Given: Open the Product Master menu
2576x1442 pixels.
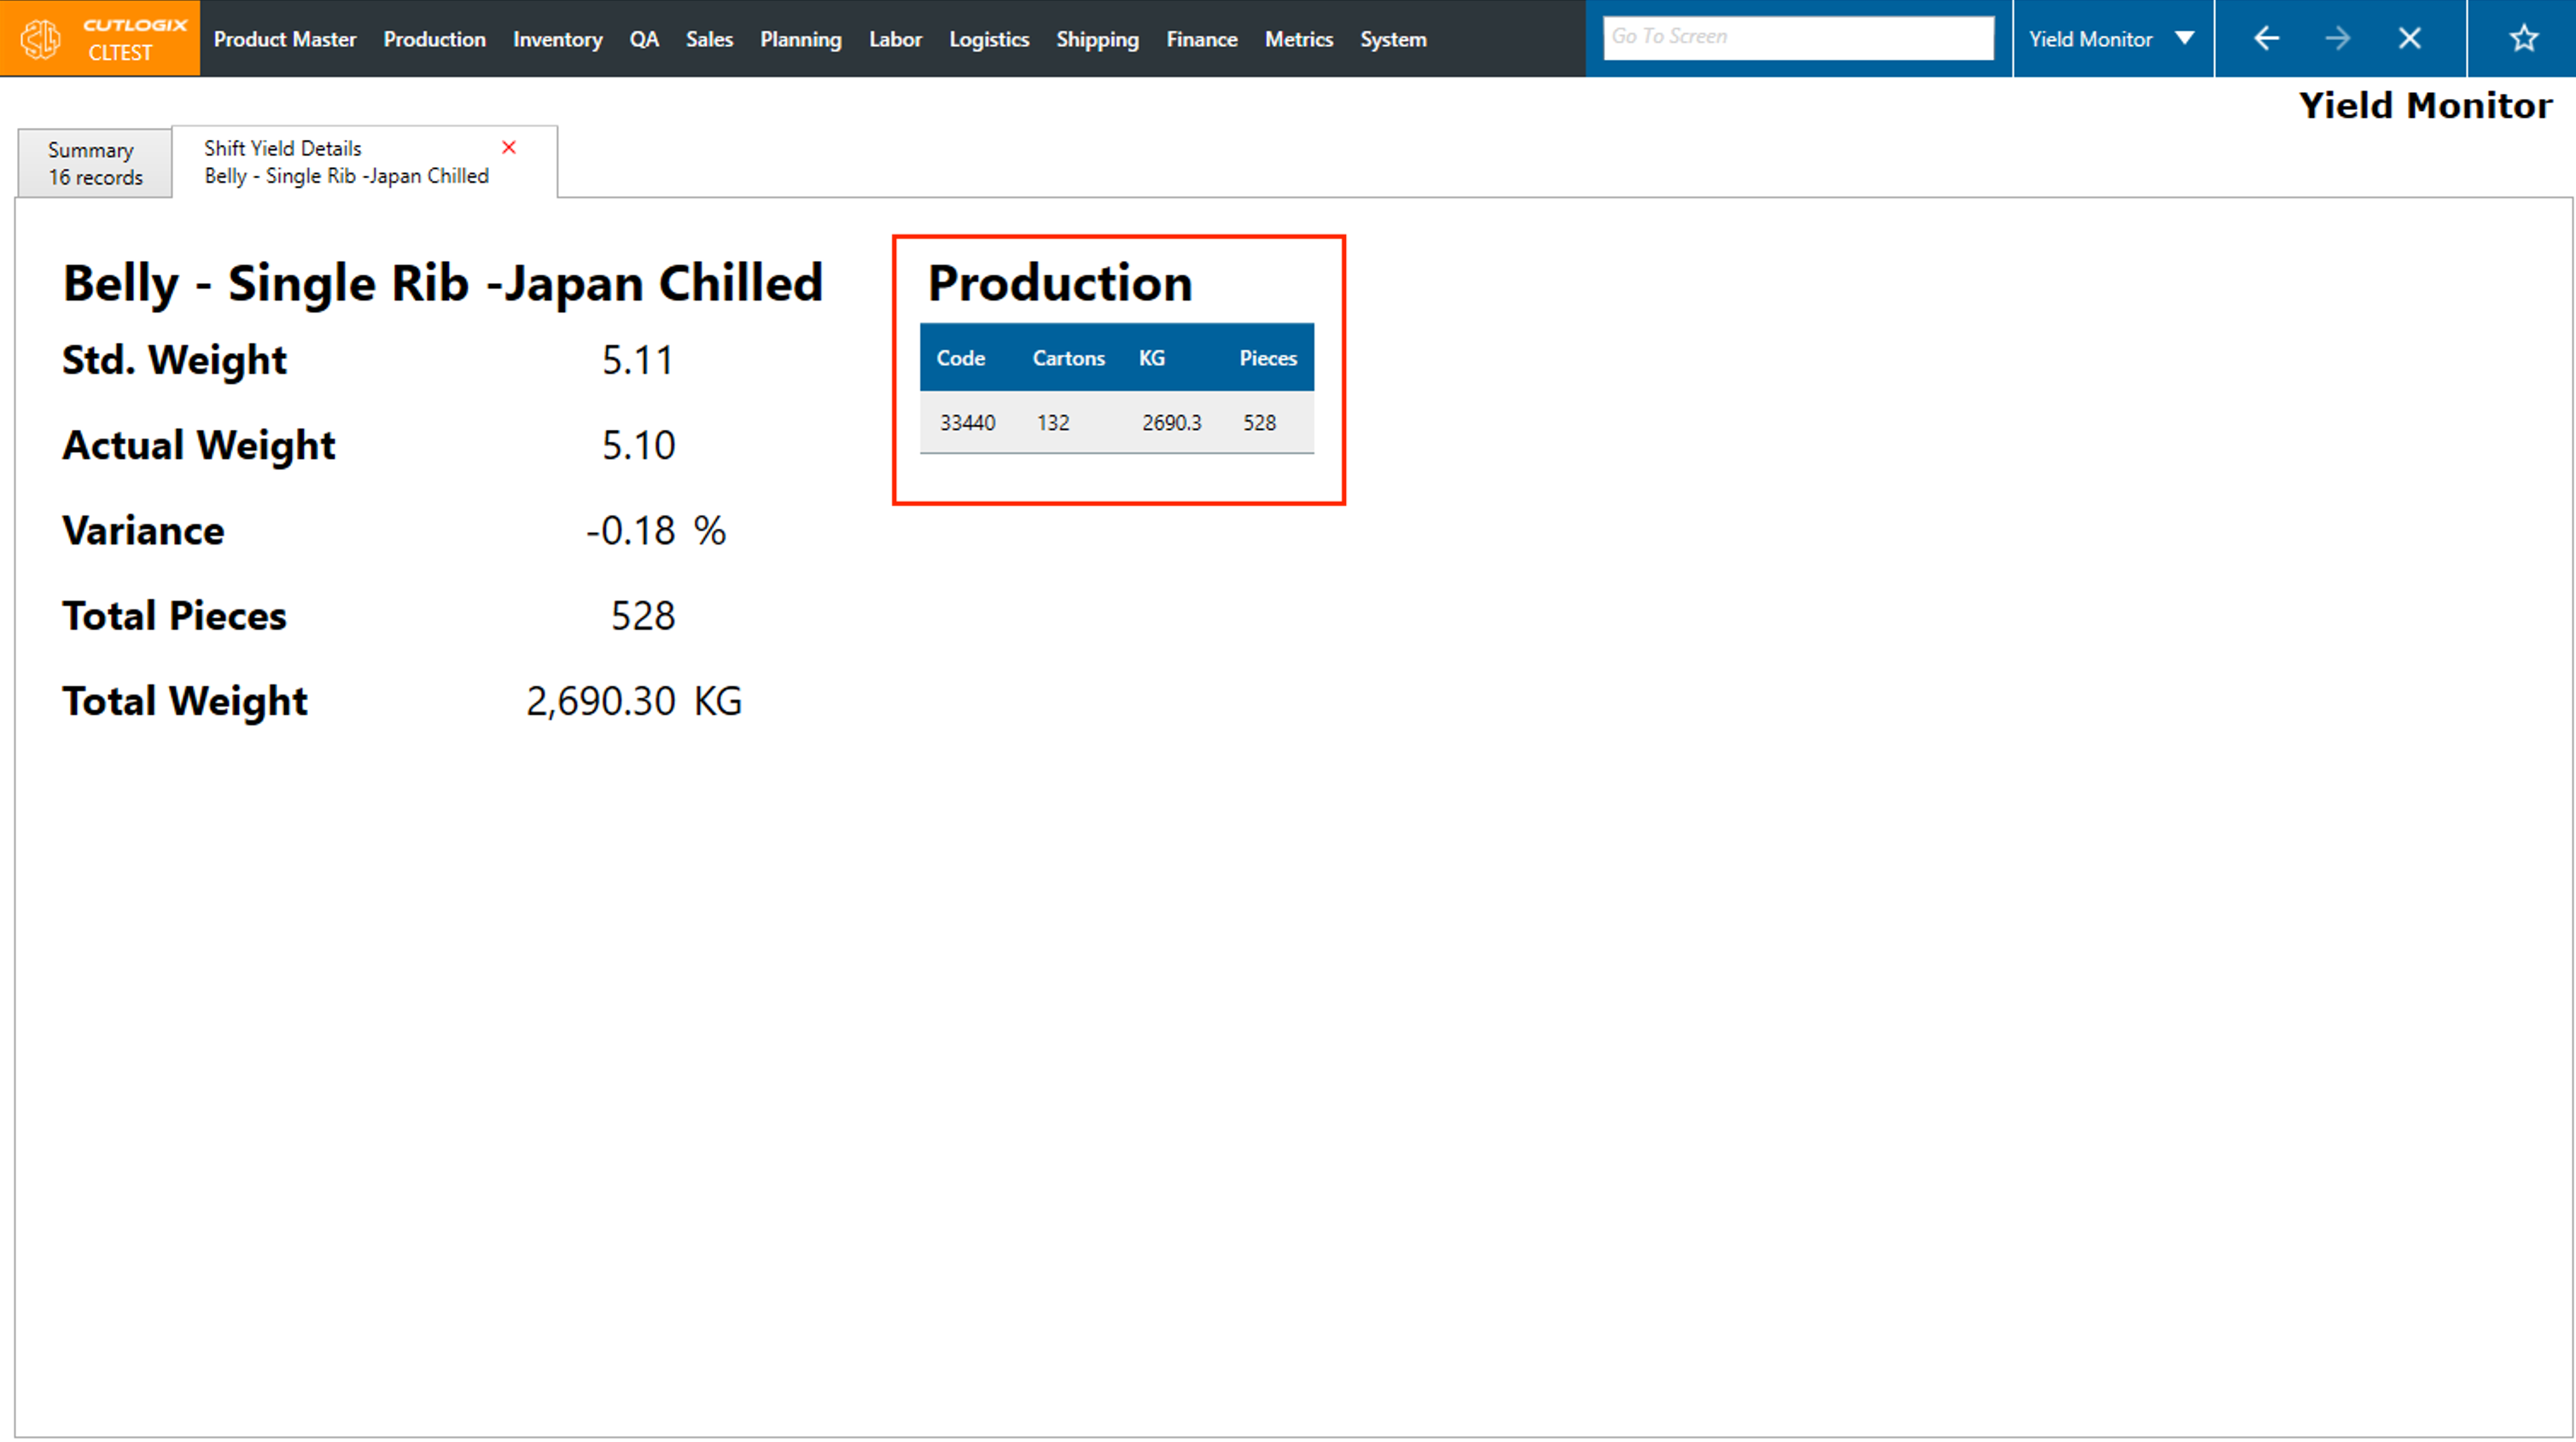Looking at the screenshot, I should tap(284, 39).
